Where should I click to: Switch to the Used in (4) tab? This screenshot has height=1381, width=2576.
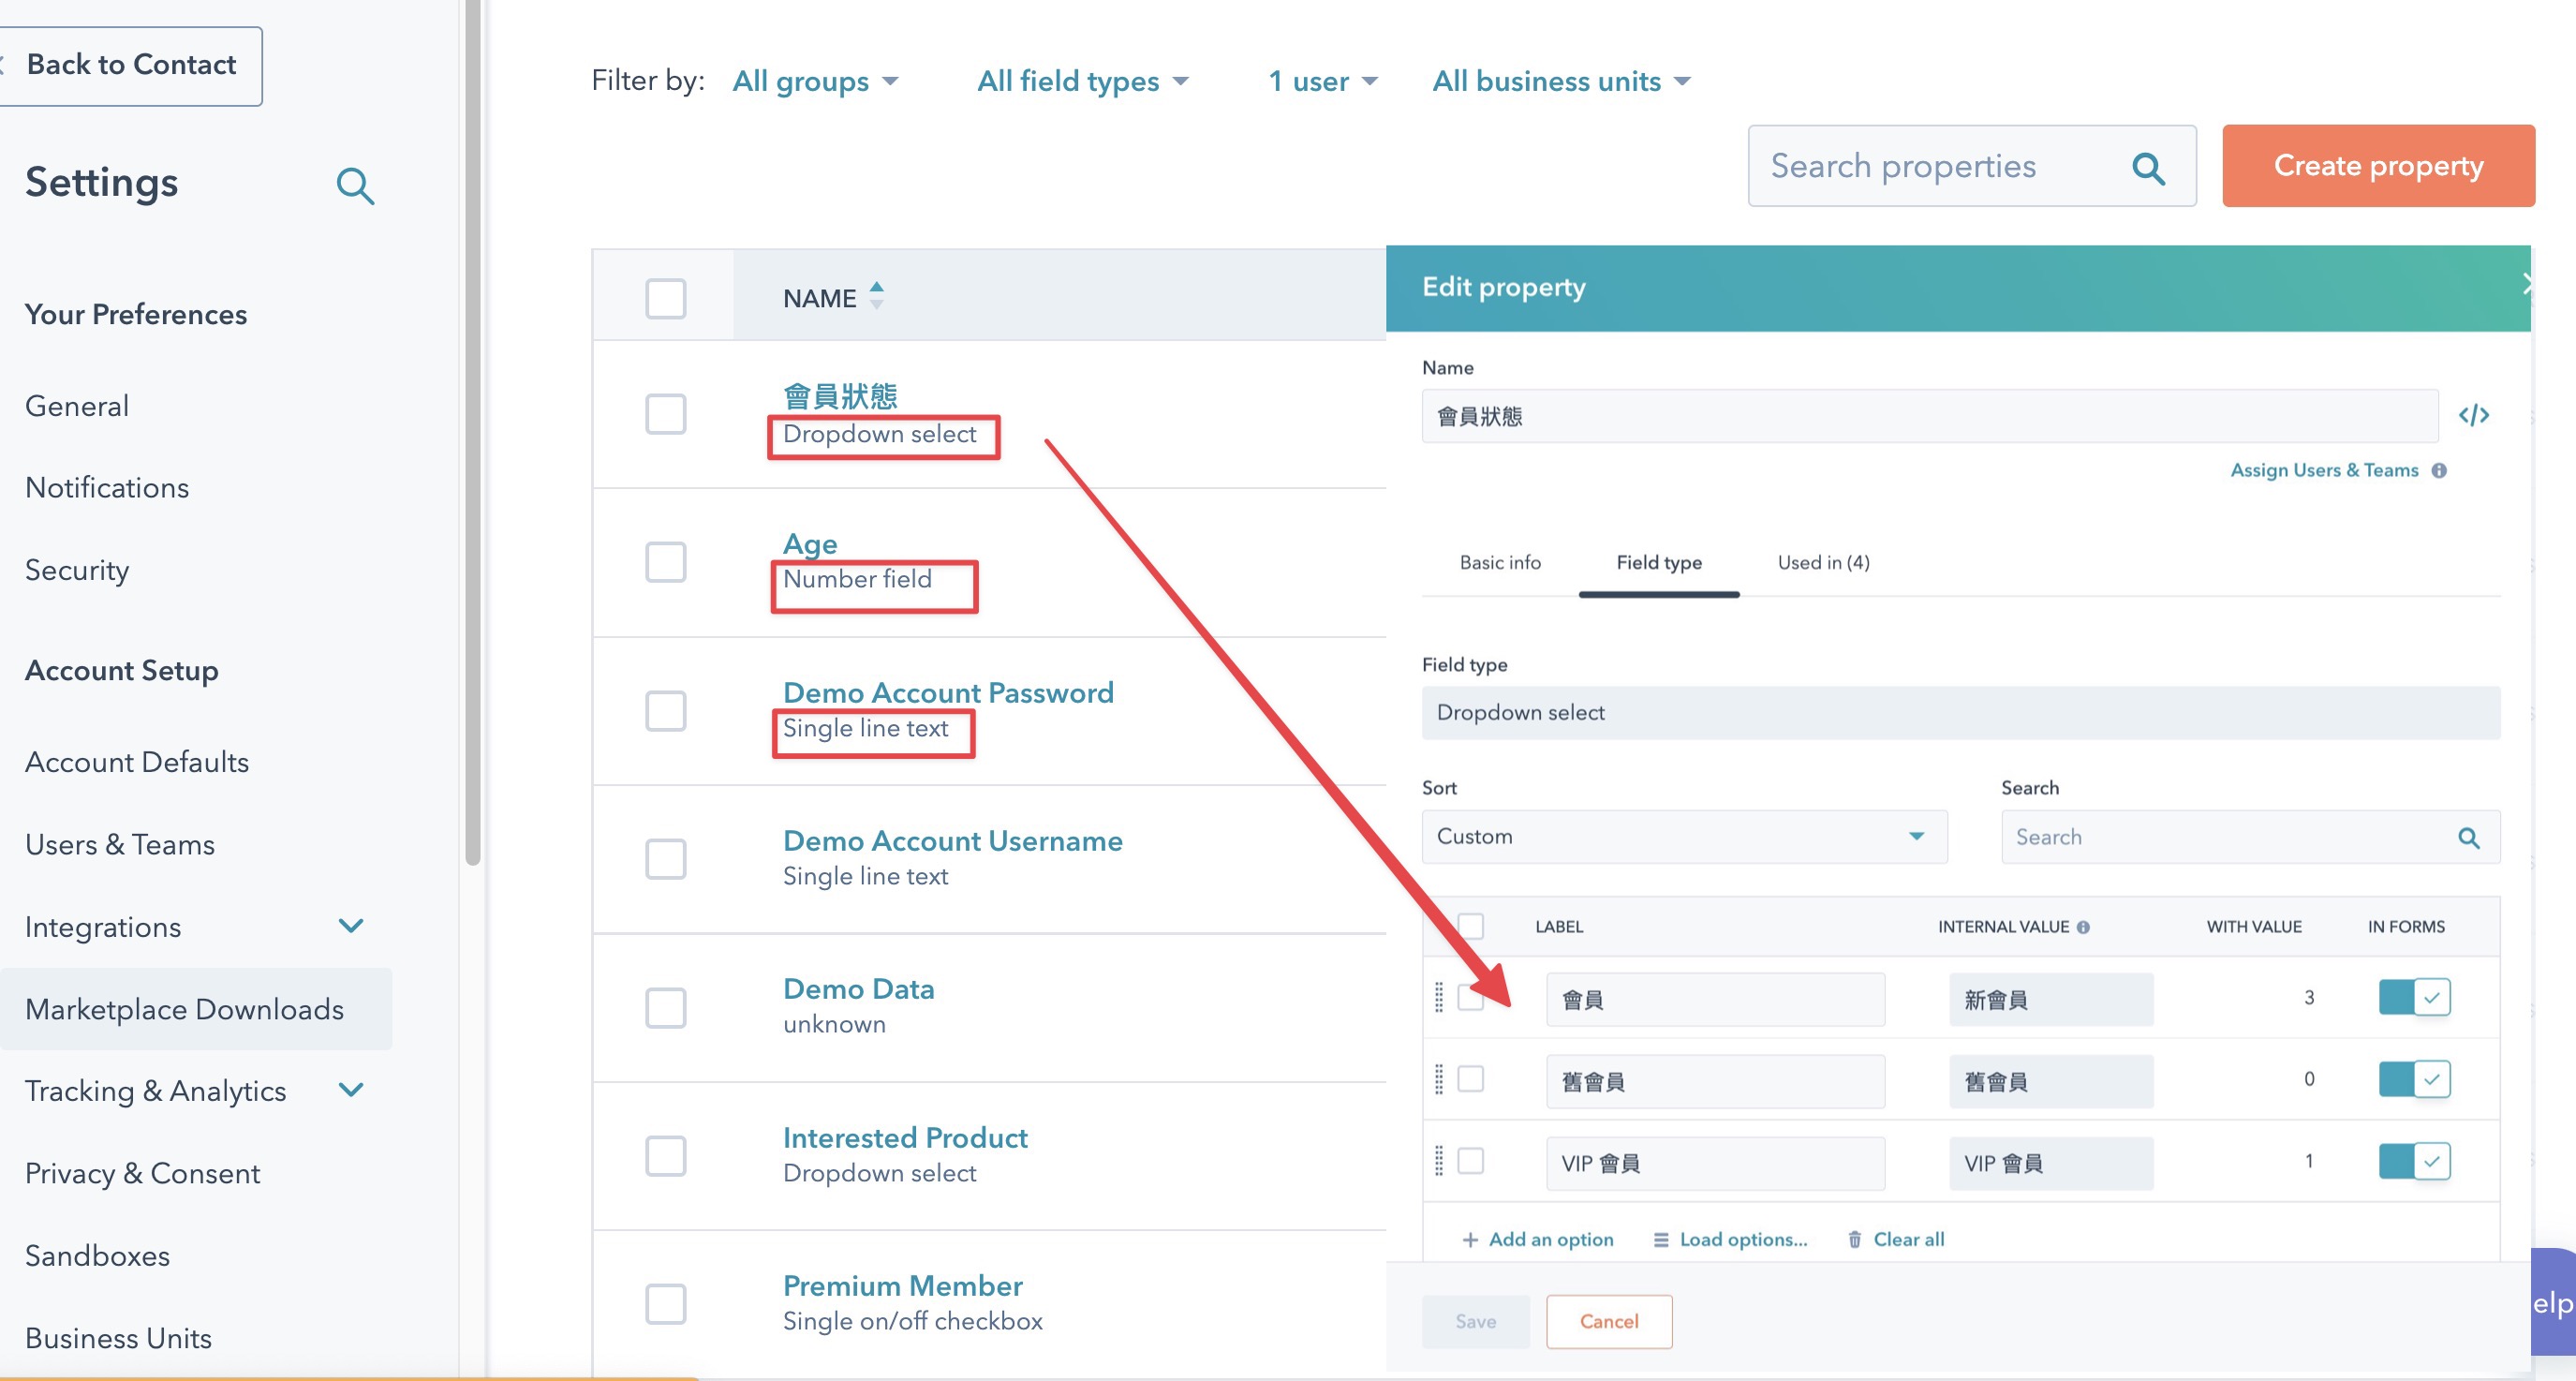point(1823,563)
